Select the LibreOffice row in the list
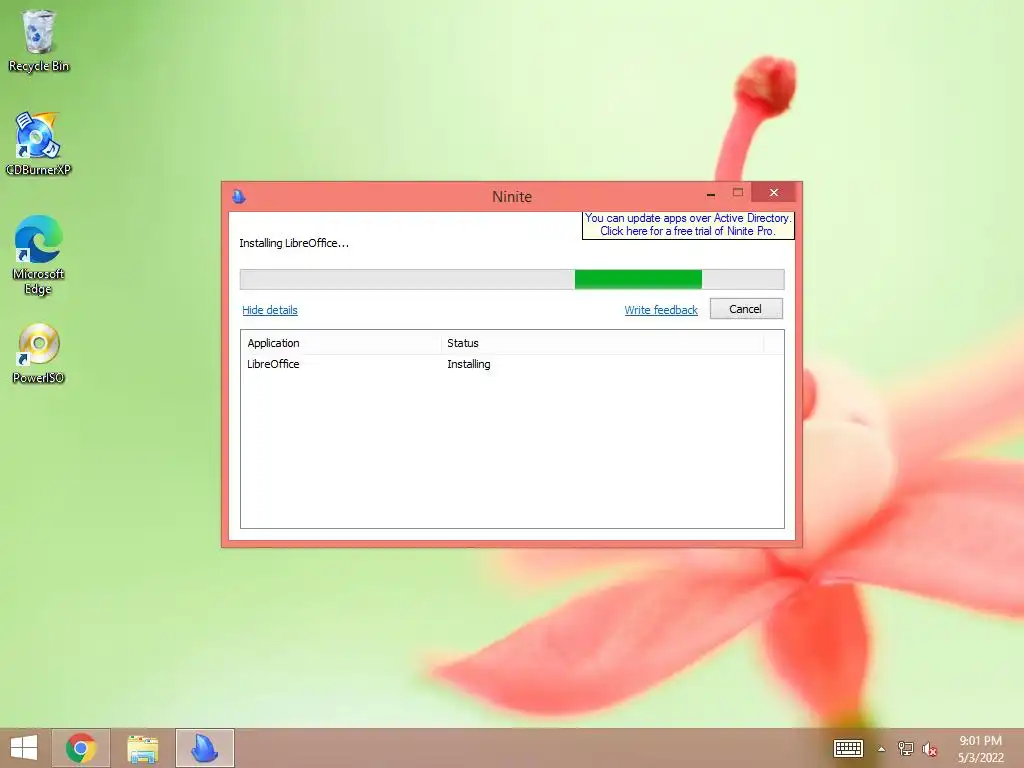 [x=512, y=364]
